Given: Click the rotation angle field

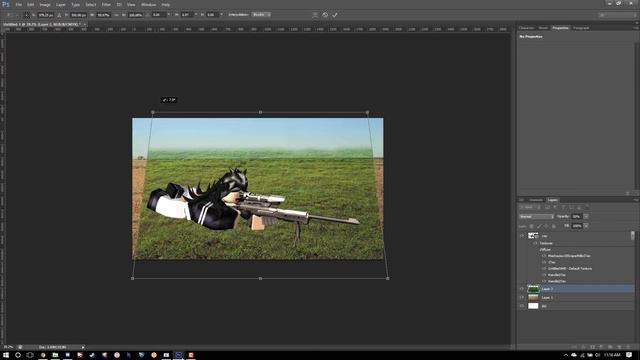Looking at the screenshot, I should point(158,15).
